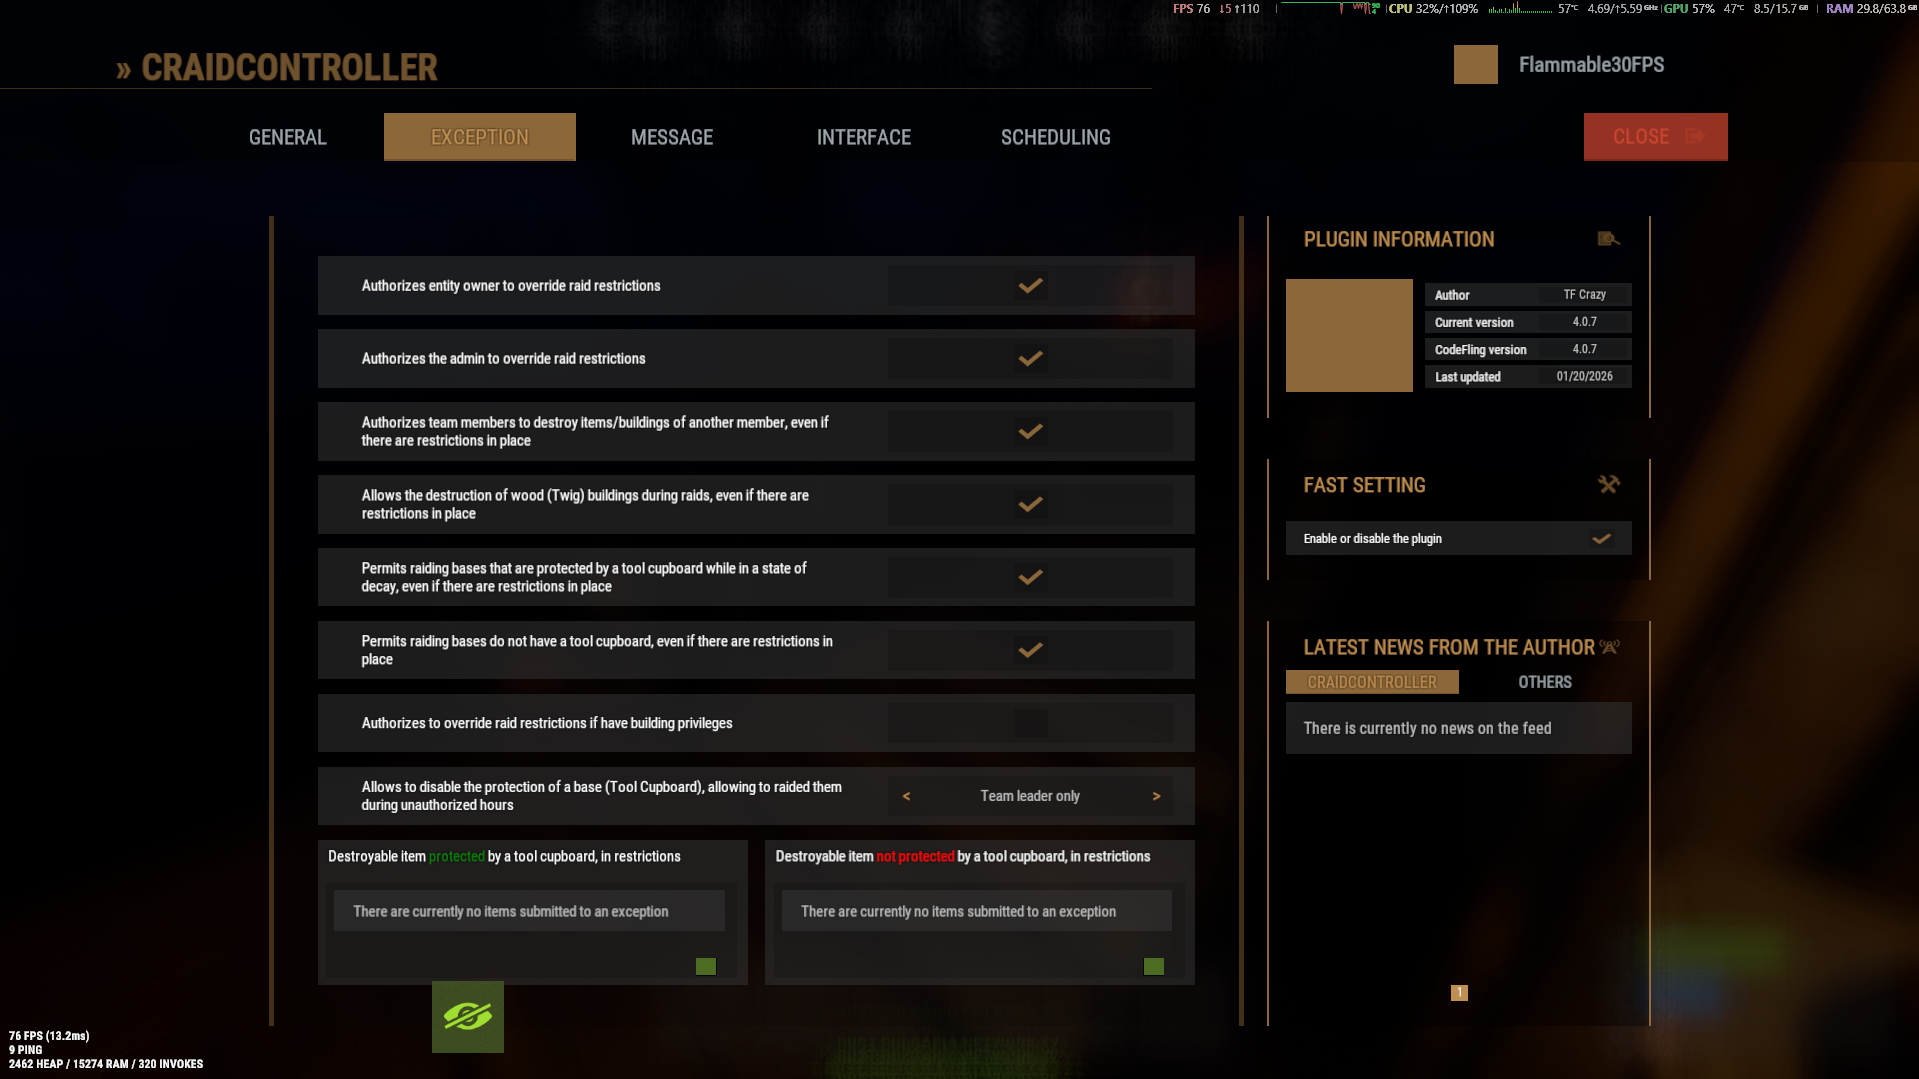Select previous option left of Team leader only
This screenshot has width=1919, height=1079.
coord(906,796)
